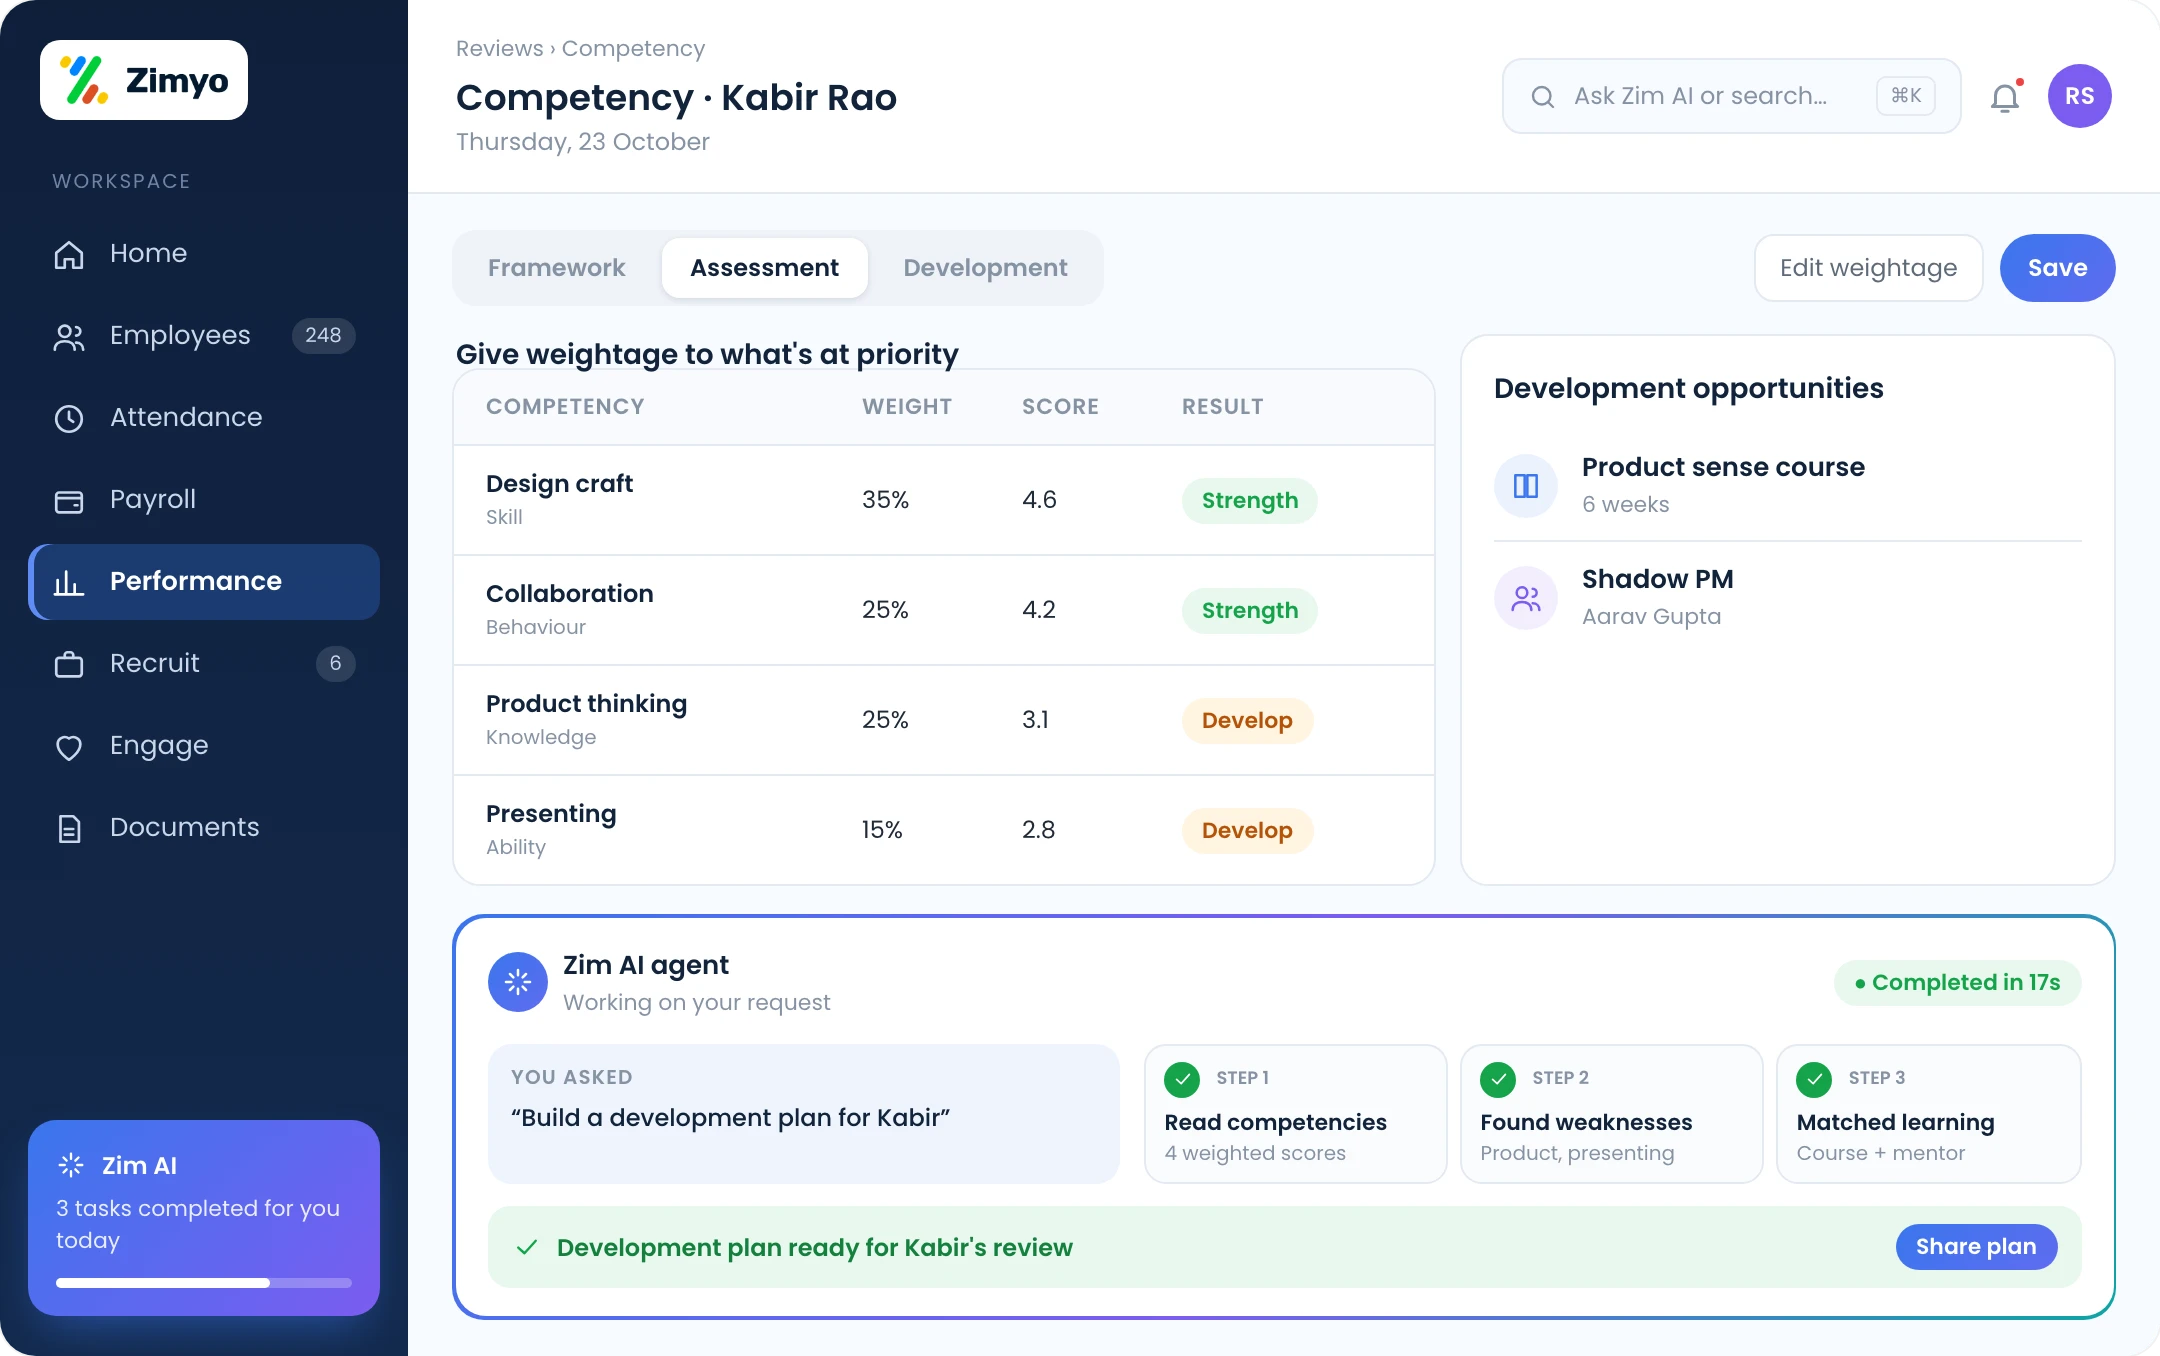Click the Design craft 35% weight
The image size is (2160, 1356).
coord(885,500)
